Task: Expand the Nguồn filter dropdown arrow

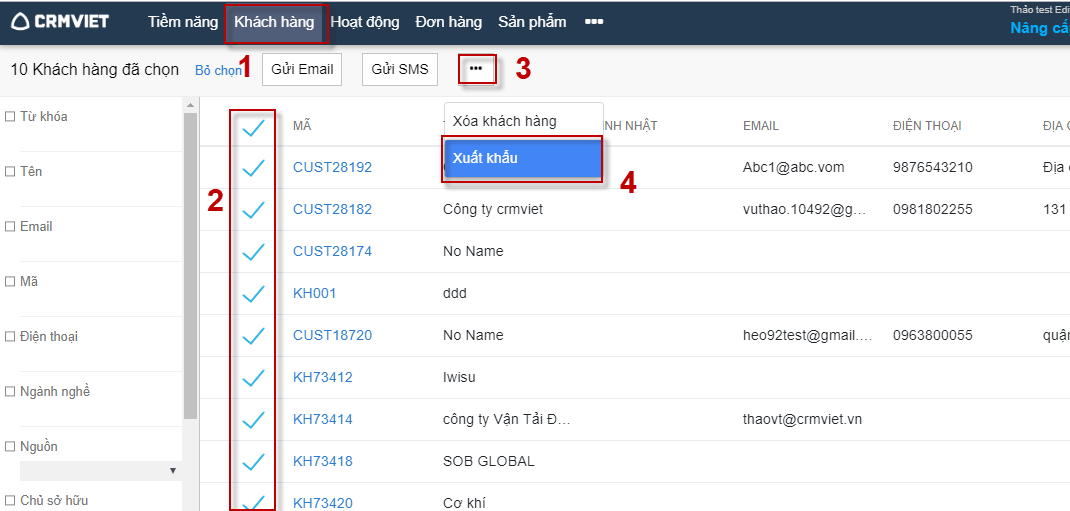Action: pyautogui.click(x=172, y=471)
